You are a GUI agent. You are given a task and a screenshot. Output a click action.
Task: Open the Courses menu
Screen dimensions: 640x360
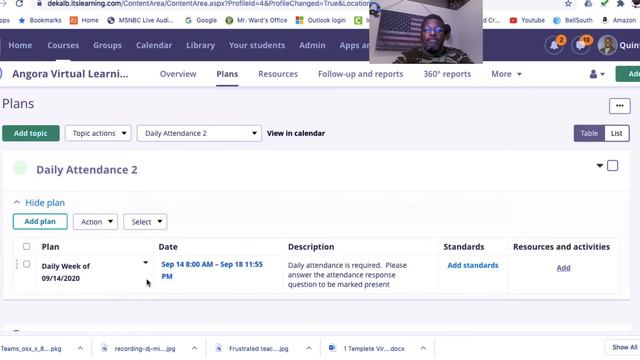tap(63, 45)
